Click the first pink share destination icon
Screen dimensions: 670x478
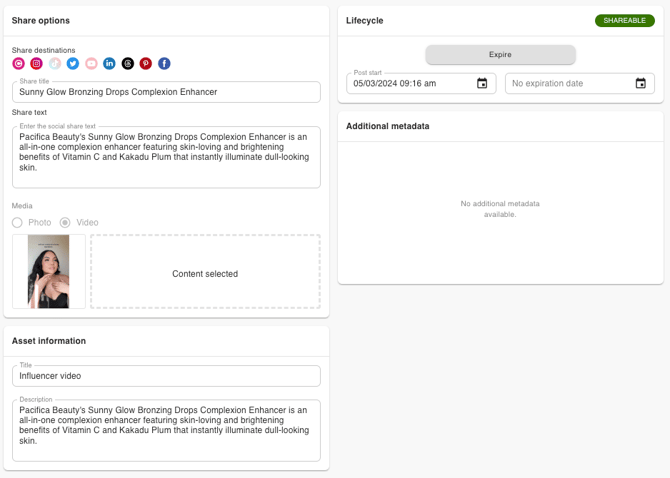pyautogui.click(x=18, y=64)
